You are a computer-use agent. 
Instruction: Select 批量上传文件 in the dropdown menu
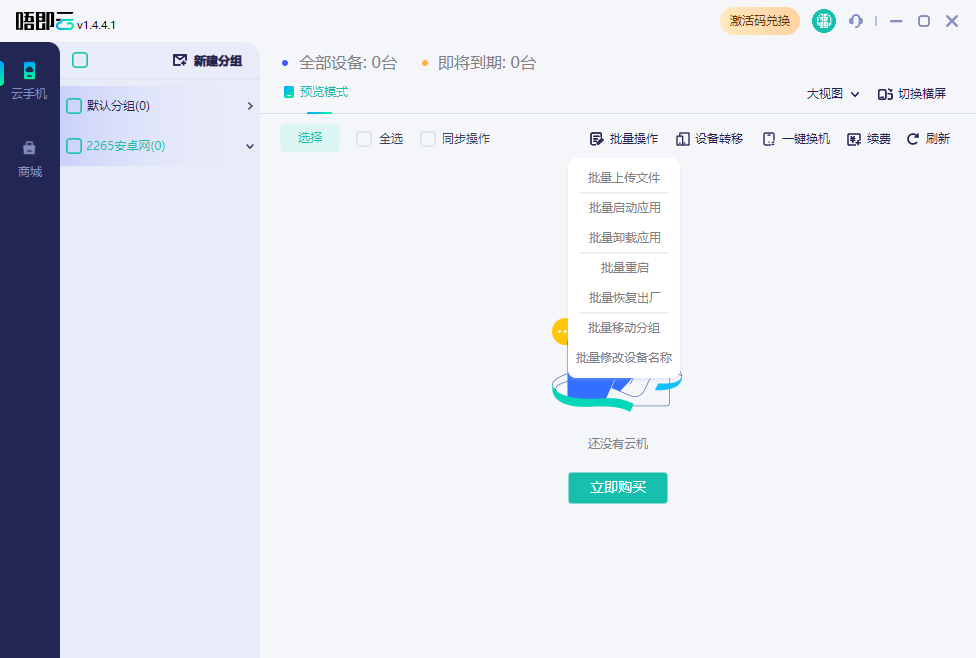pos(623,177)
